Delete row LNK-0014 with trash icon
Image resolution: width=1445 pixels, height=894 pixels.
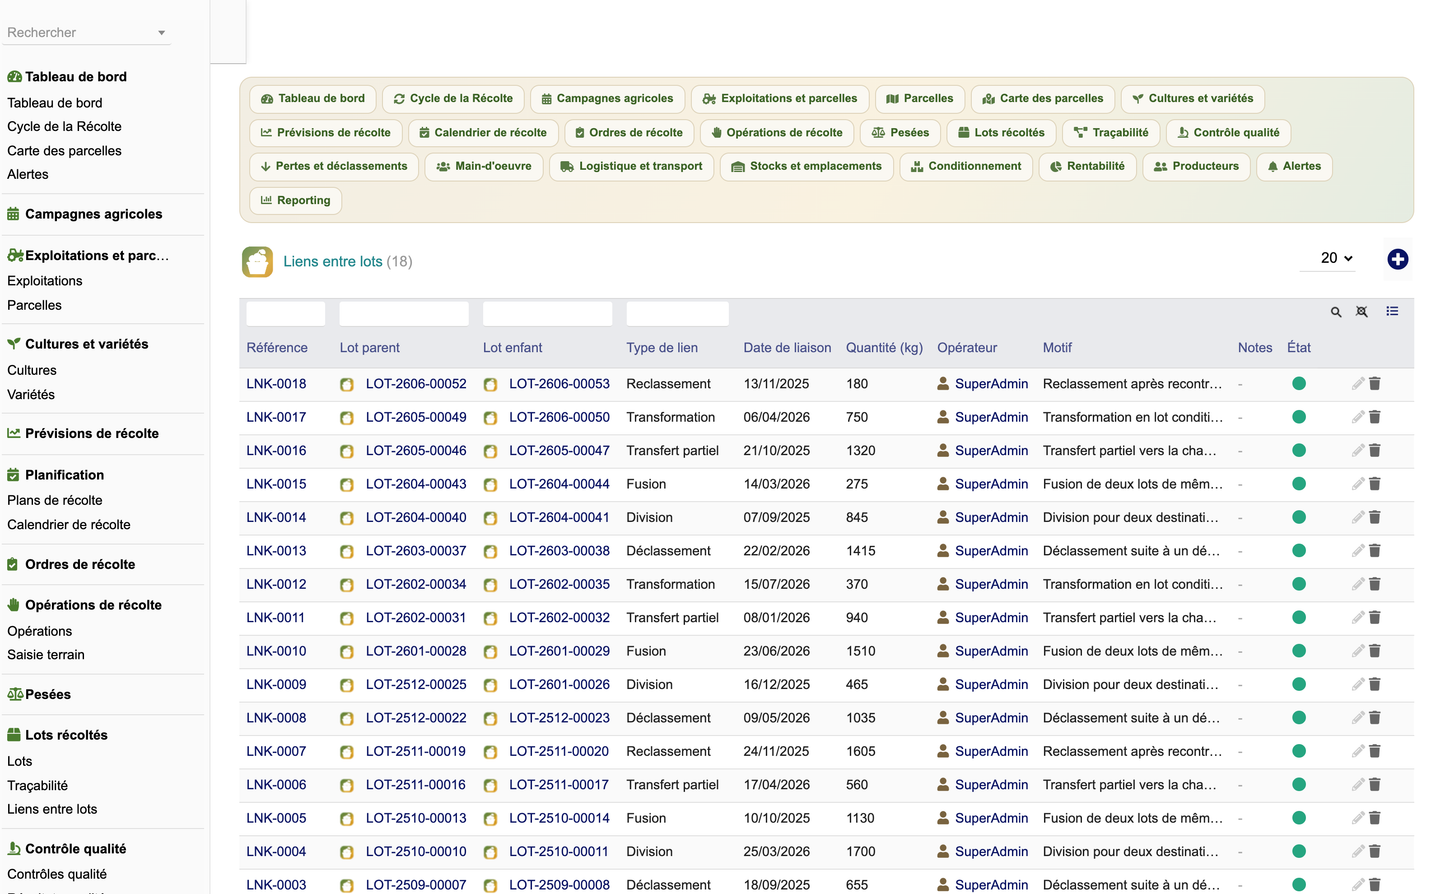tap(1375, 517)
